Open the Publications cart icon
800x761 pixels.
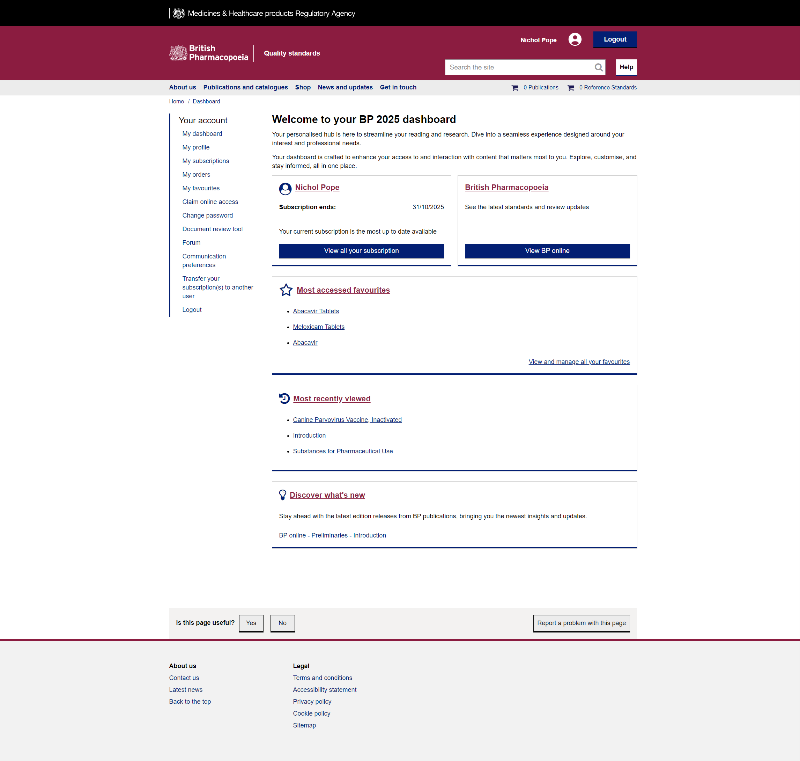coord(515,88)
